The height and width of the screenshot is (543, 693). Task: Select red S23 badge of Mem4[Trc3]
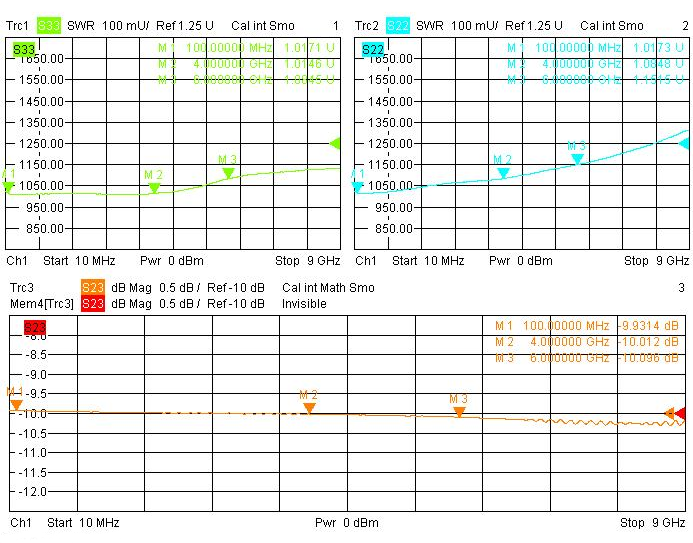point(93,303)
